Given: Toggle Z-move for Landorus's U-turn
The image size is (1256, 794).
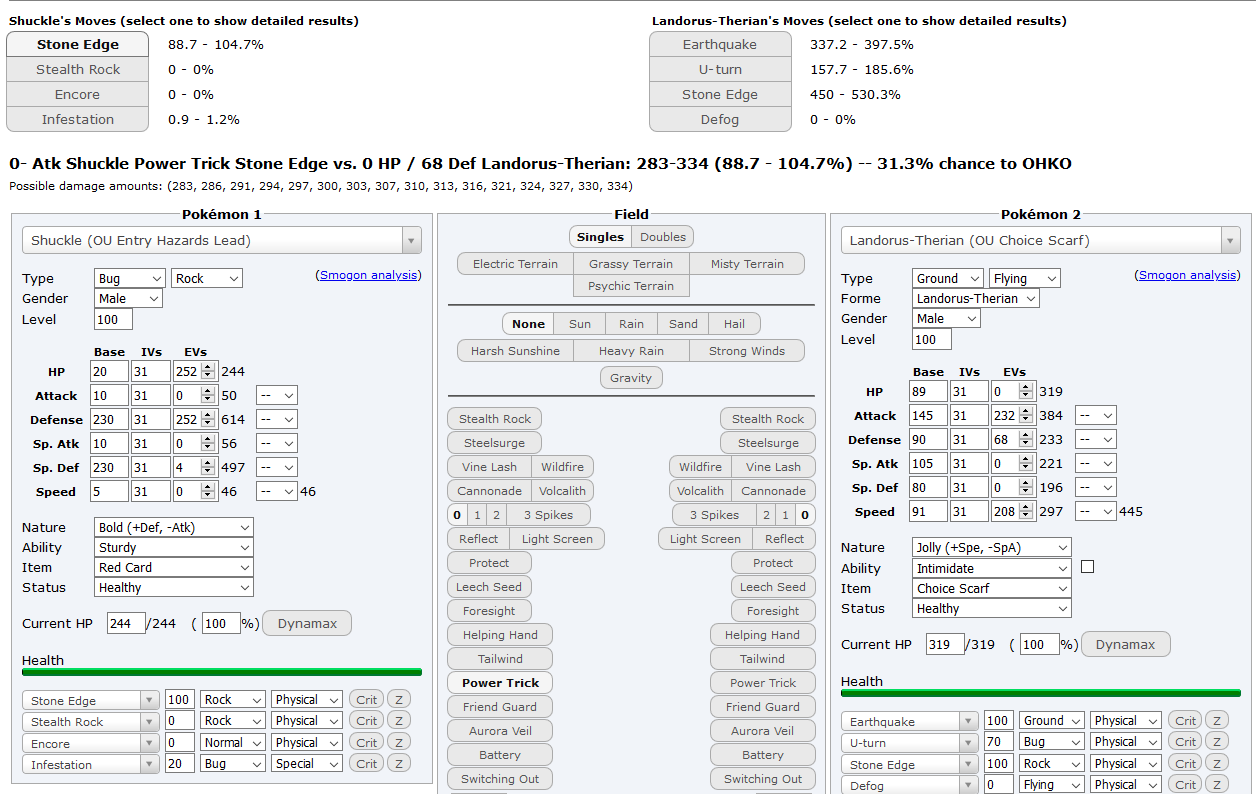Looking at the screenshot, I should point(1217,742).
